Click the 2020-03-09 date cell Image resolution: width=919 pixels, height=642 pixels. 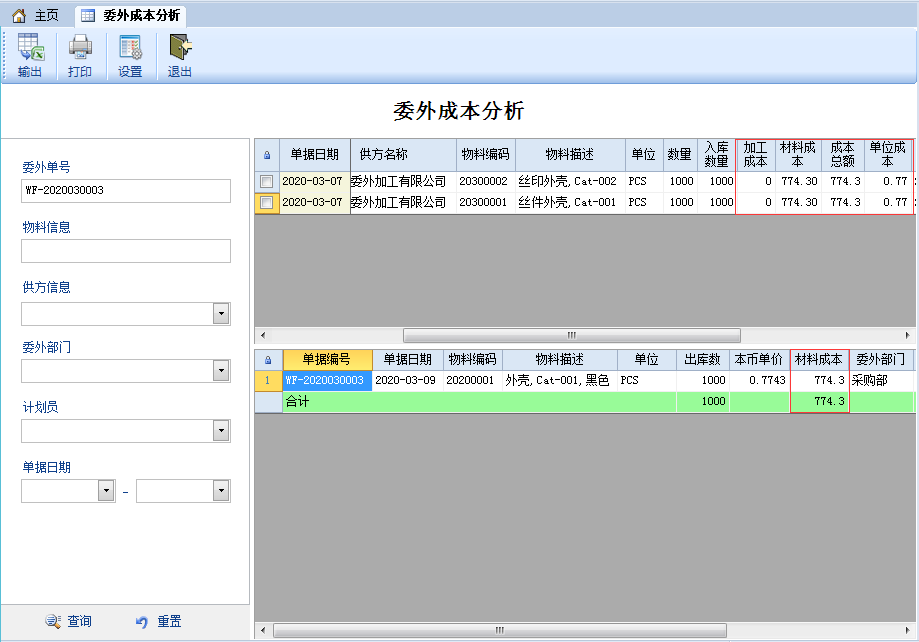pos(408,381)
